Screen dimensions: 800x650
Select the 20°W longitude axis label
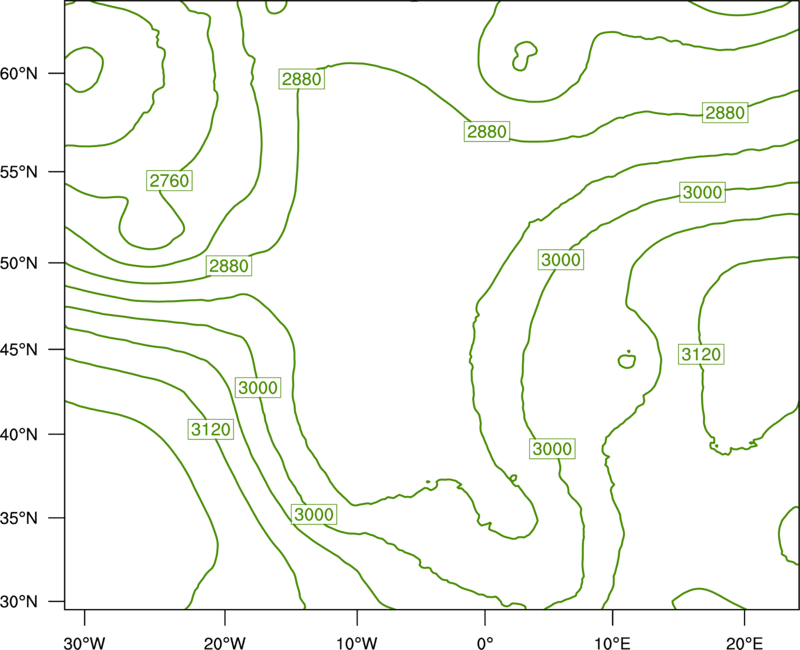(x=225, y=643)
